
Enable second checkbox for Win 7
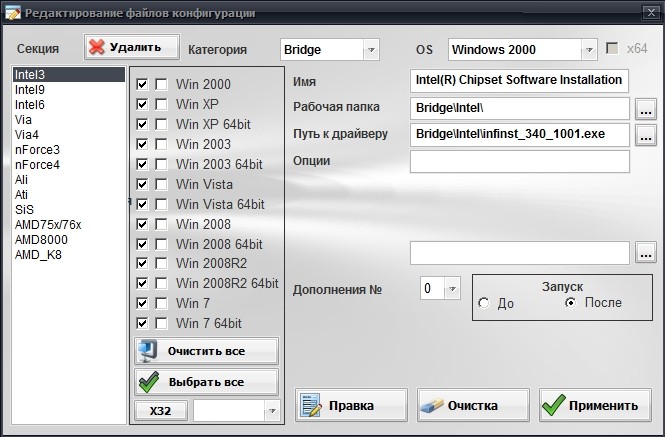pos(161,303)
